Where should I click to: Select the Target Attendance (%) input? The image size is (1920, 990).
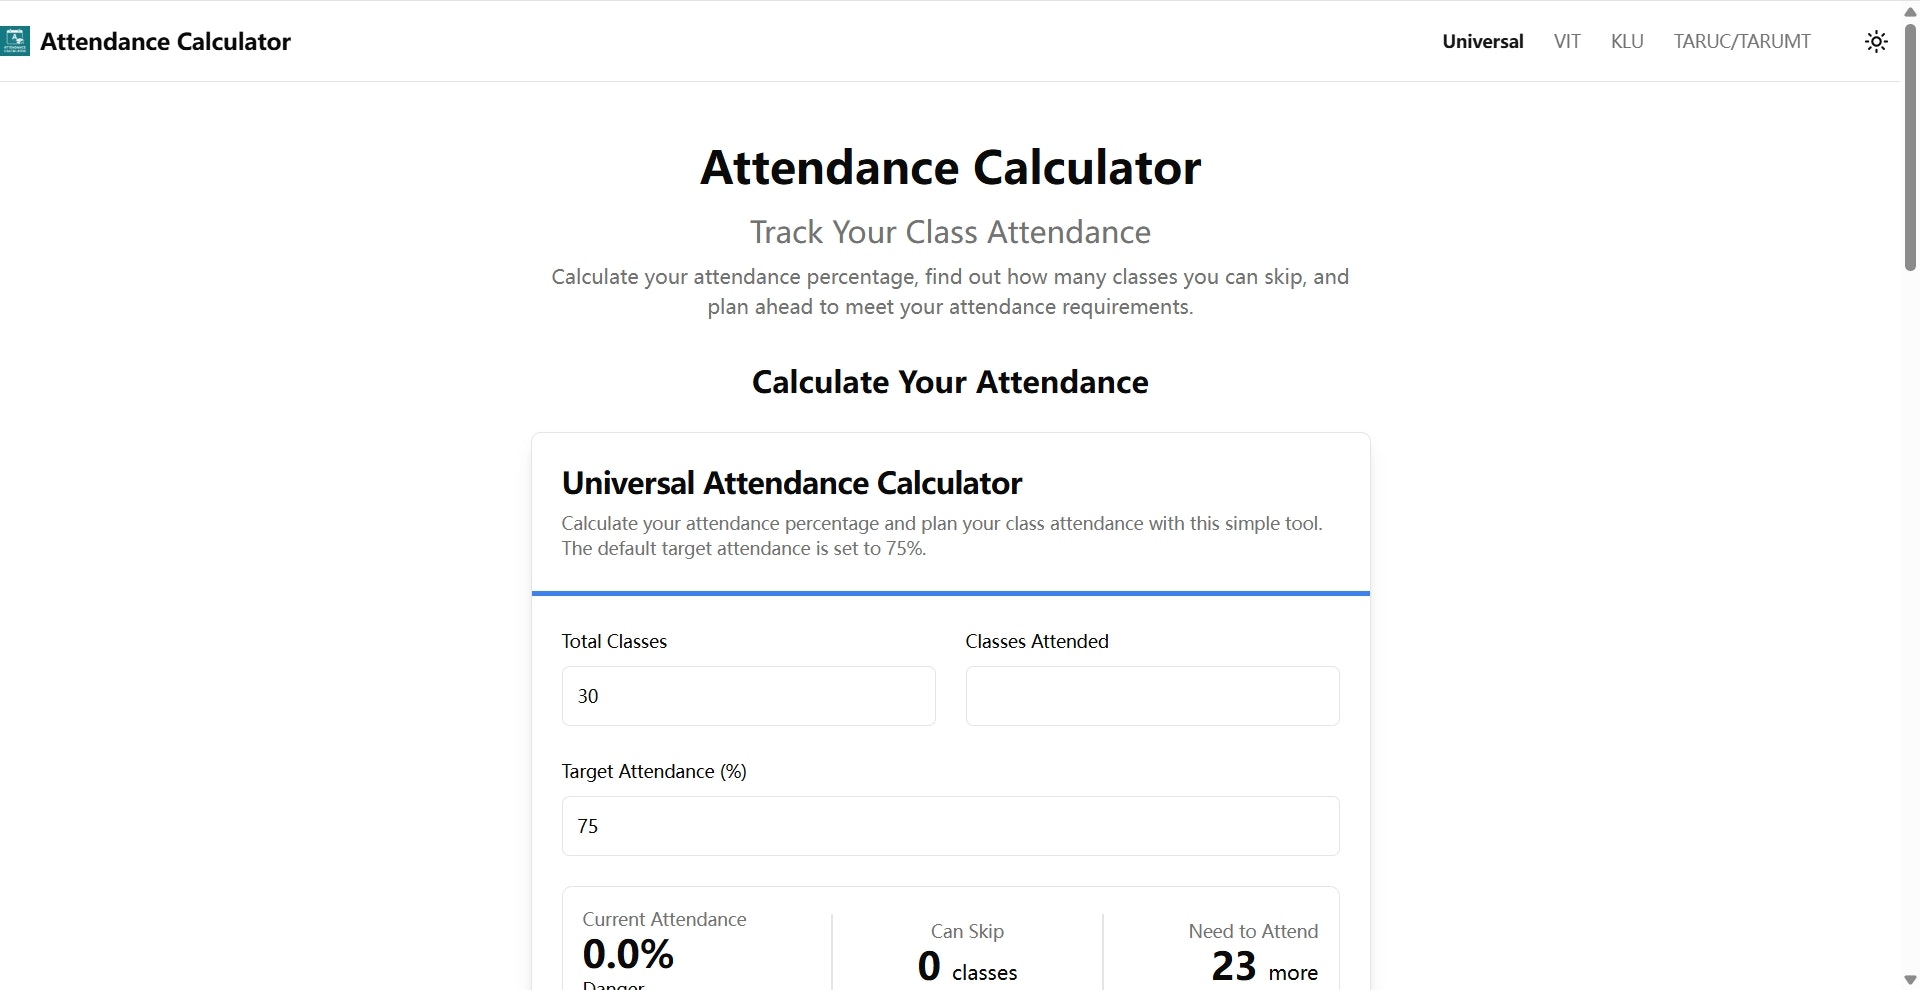[x=950, y=826]
